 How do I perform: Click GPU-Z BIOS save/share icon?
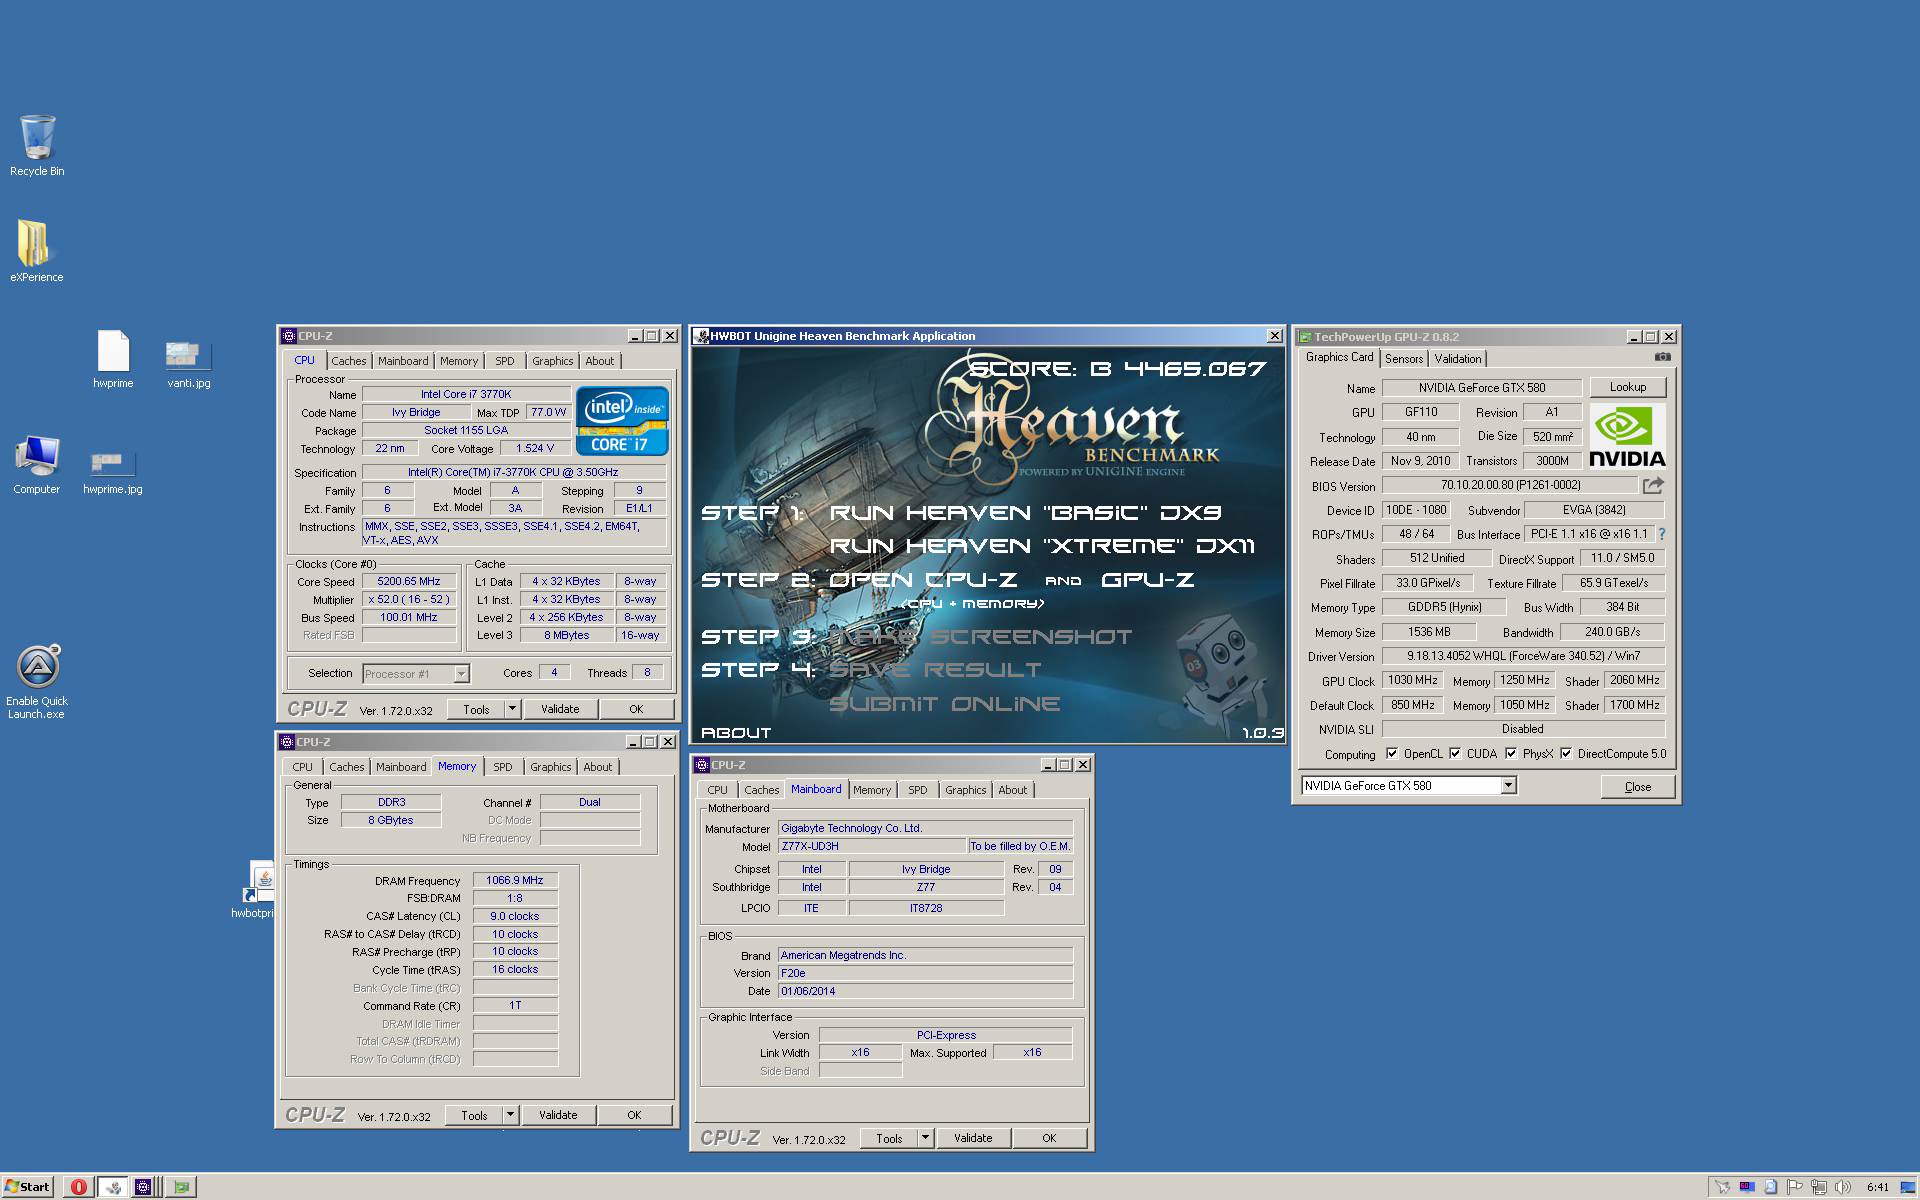pyautogui.click(x=1653, y=485)
